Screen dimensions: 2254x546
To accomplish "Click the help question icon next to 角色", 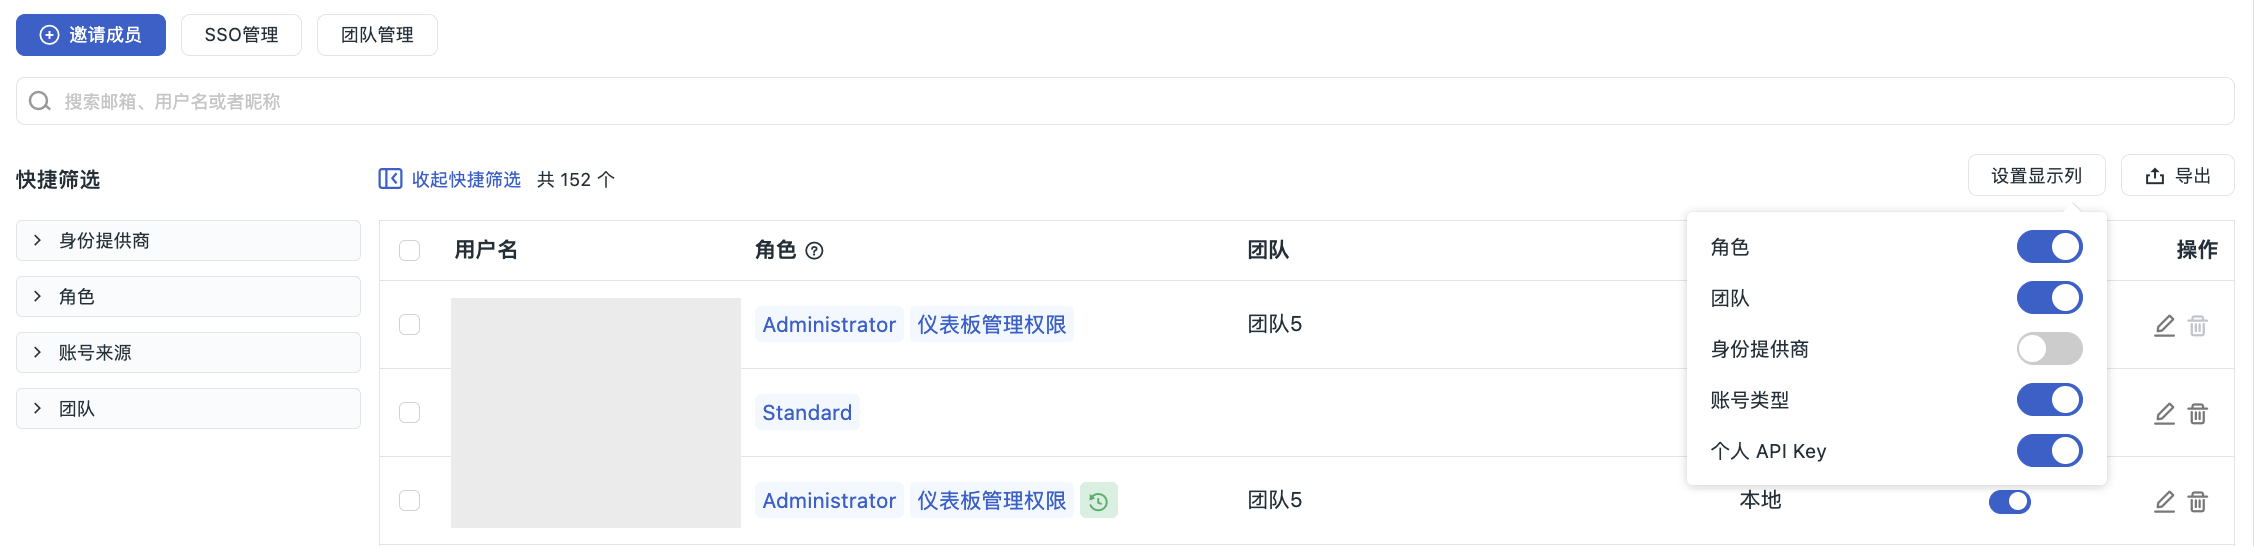I will (x=814, y=250).
